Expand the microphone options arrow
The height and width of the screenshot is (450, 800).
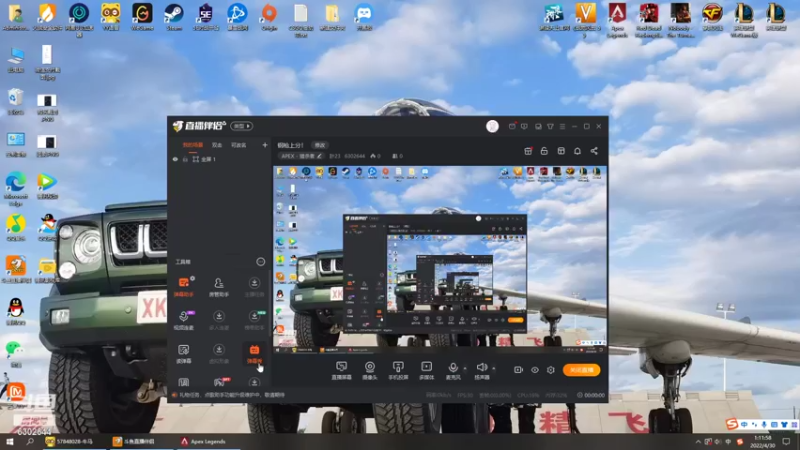(465, 368)
